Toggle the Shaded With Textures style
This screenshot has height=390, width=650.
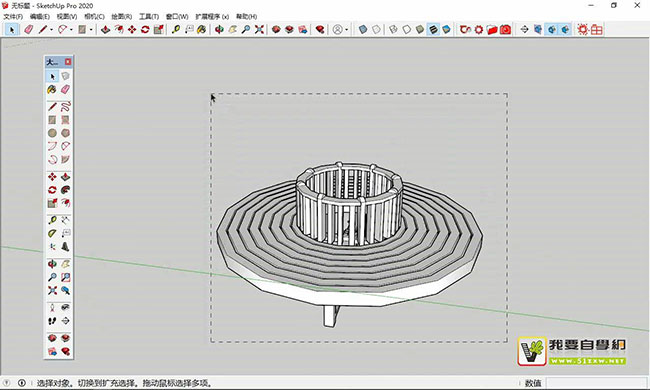pos(433,29)
